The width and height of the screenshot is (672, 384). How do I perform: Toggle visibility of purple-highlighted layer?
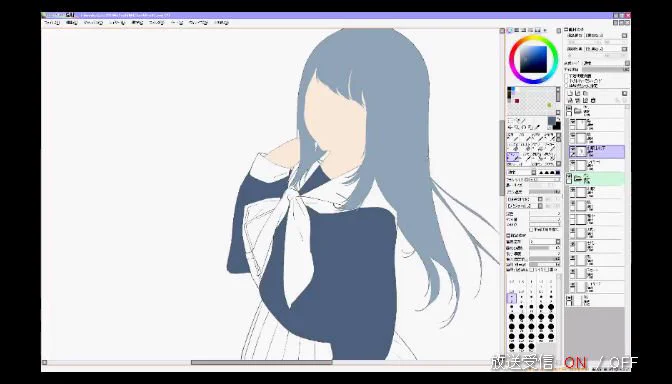[x=573, y=148]
